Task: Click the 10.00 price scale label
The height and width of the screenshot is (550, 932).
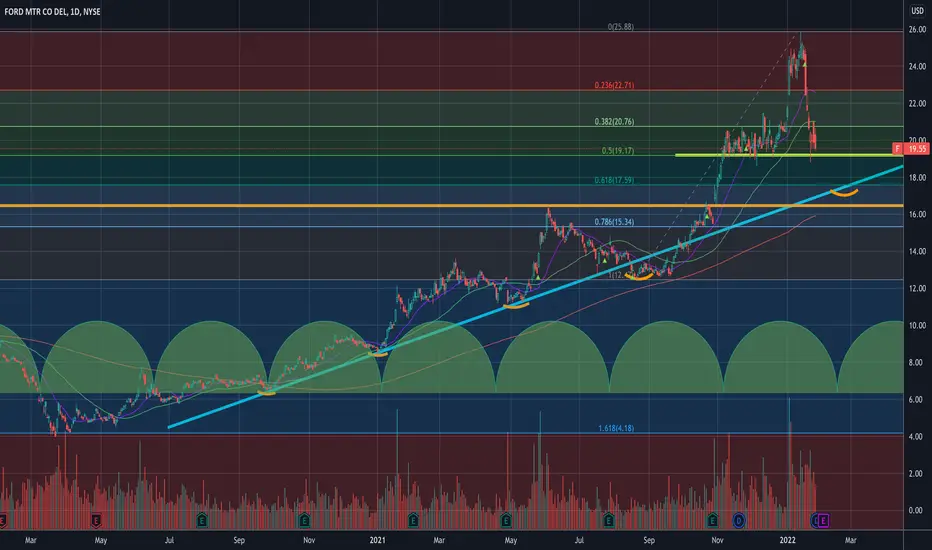Action: coord(917,325)
